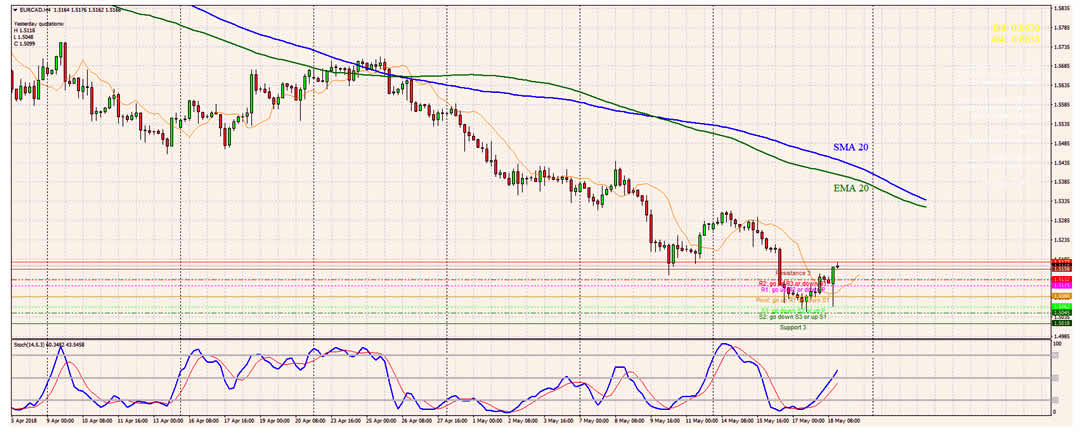Click the blue 'SMA 20' label
Viewport: 1083px width, 431px height.
[851, 149]
